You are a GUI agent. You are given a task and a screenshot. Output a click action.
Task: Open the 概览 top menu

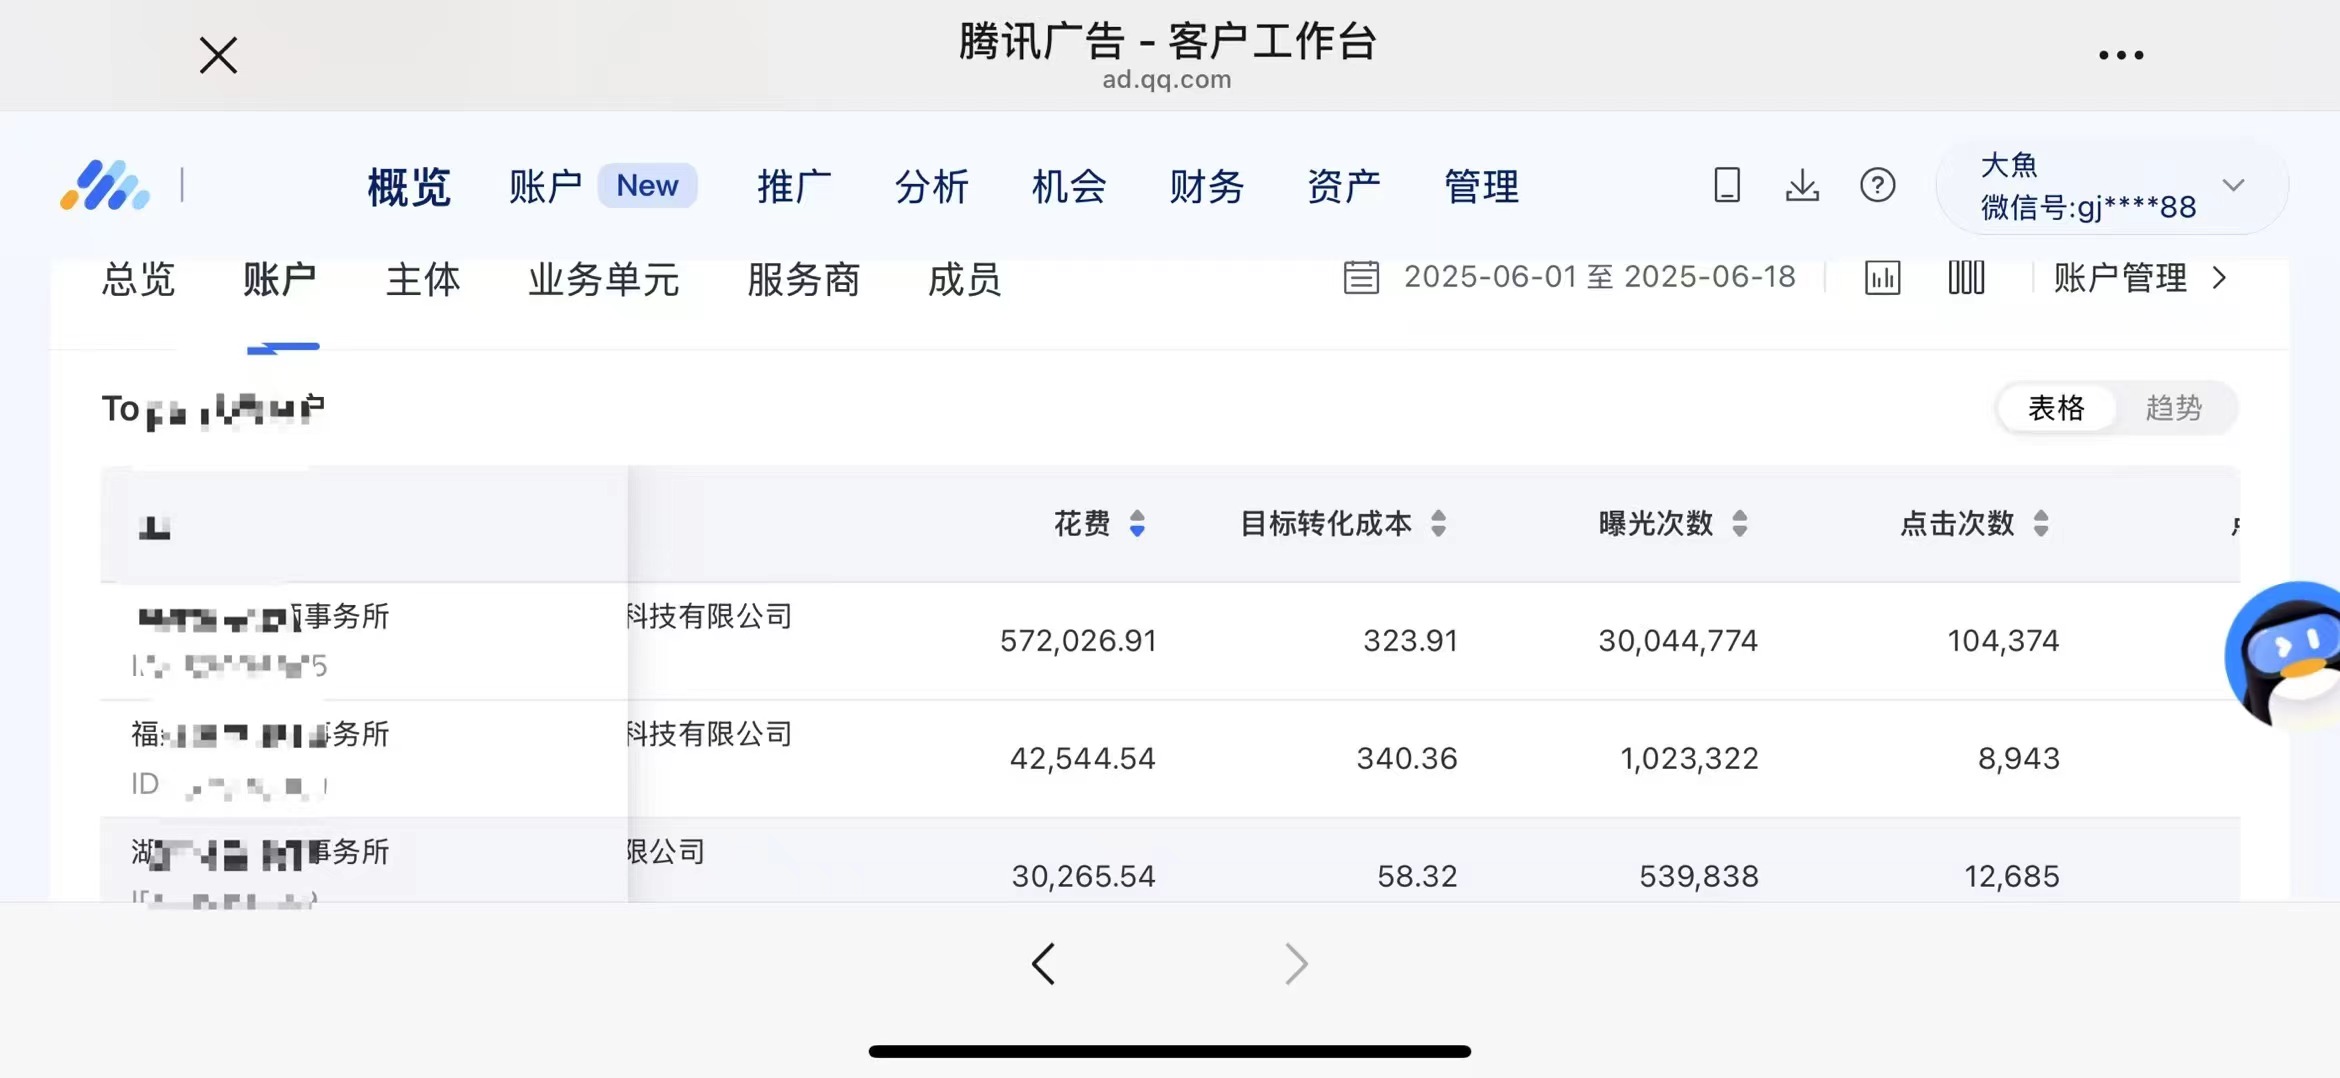coord(408,187)
